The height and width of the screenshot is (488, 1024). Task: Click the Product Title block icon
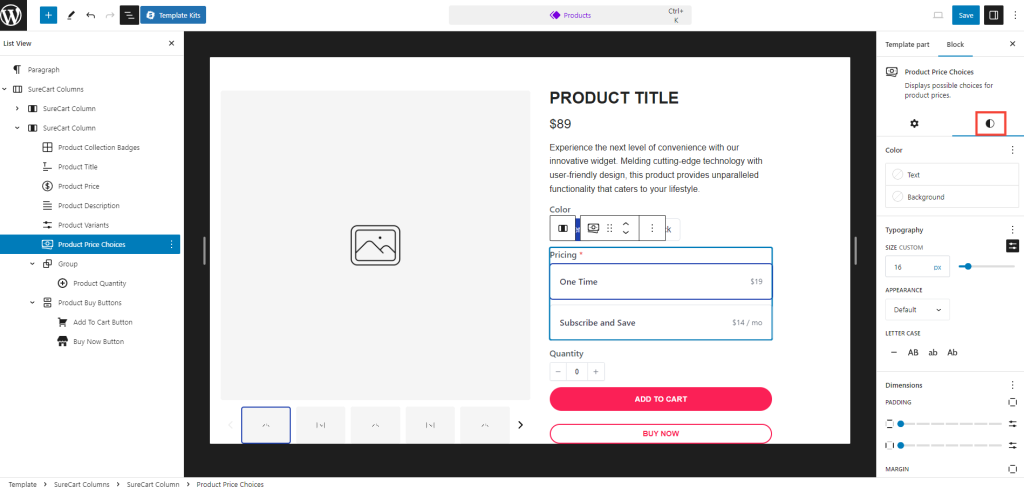(47, 167)
